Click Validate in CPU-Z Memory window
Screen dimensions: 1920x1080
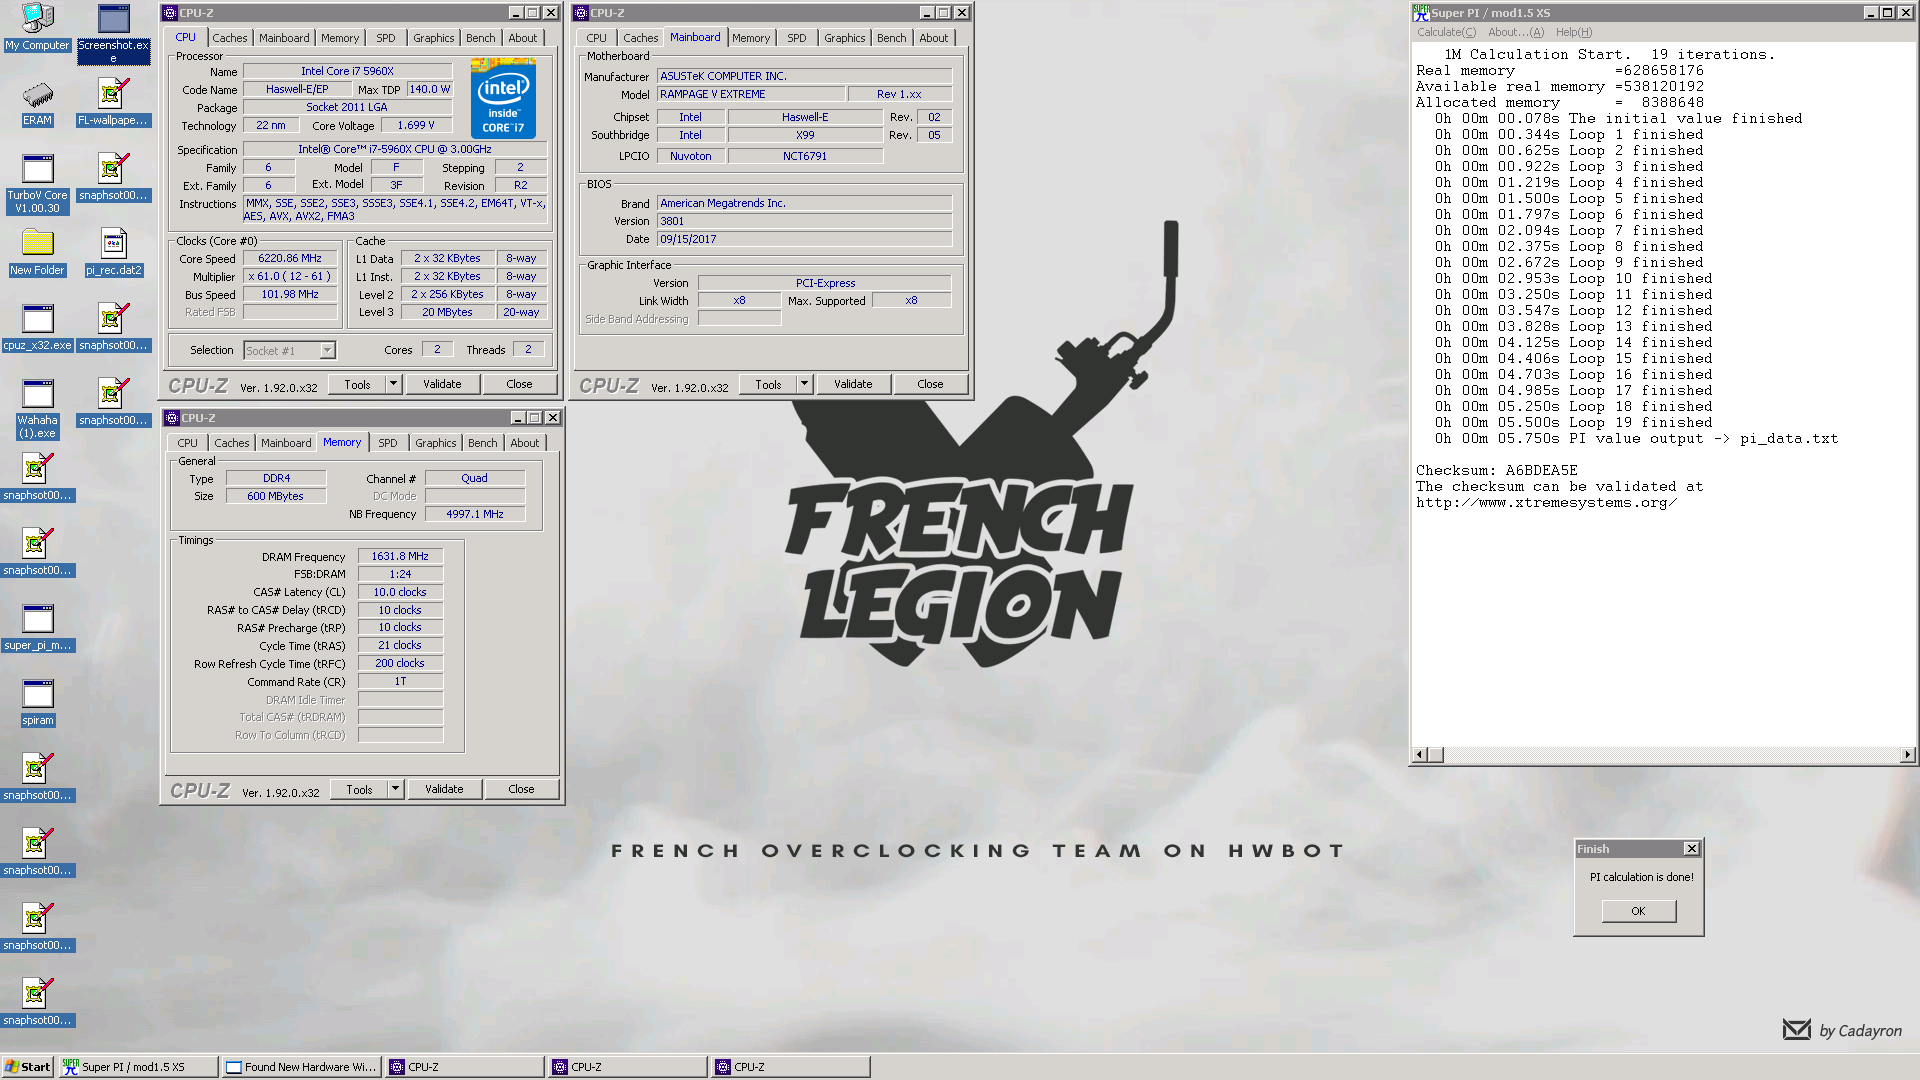pos(444,789)
